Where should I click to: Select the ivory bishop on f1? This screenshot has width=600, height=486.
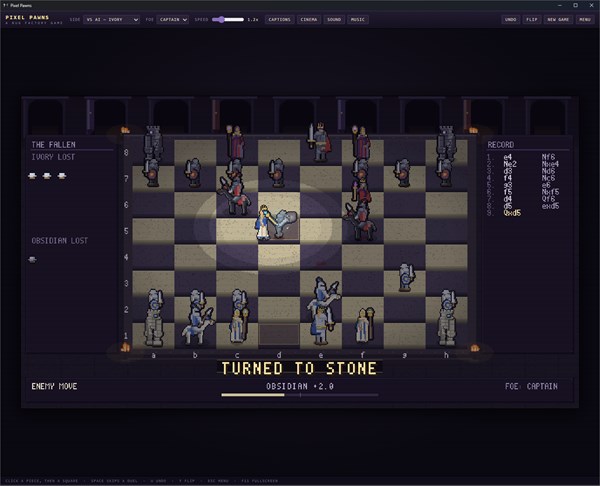(x=364, y=325)
